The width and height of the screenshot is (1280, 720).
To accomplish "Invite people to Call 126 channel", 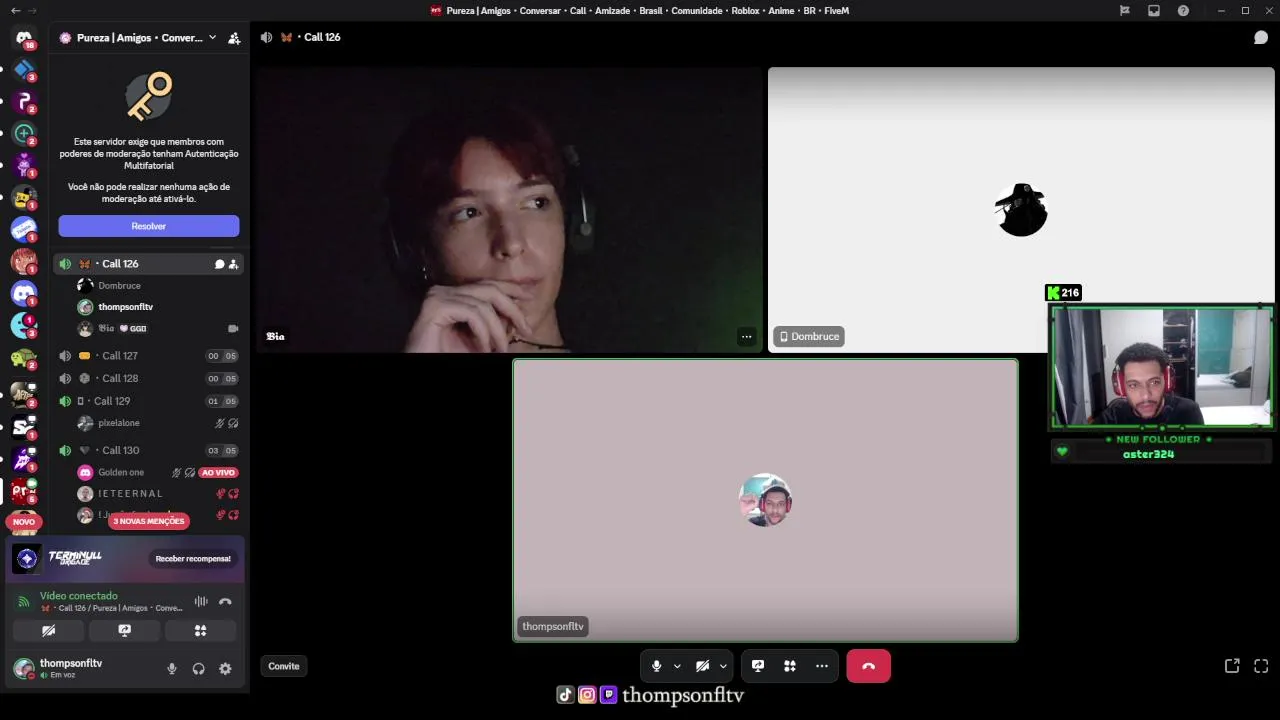I will coord(233,264).
